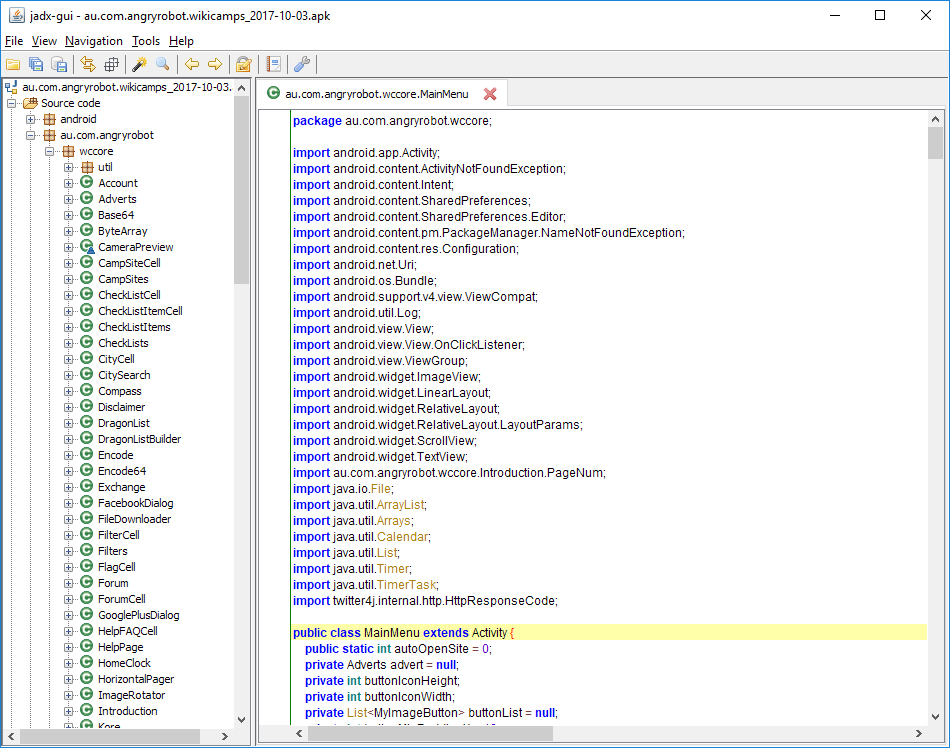Click the tree panel horizontal scrollbar thumb
Image resolution: width=950 pixels, height=748 pixels.
[110, 736]
